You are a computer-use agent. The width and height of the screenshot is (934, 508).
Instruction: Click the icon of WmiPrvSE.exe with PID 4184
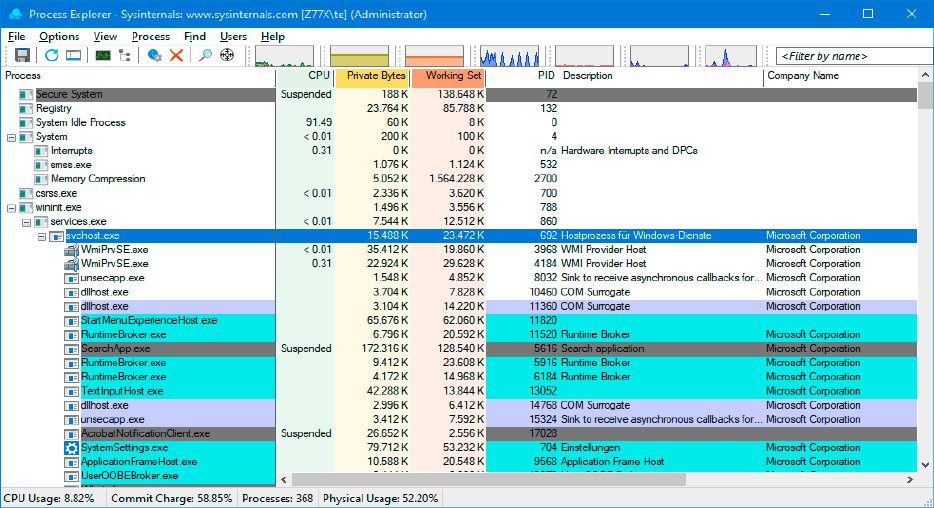(x=71, y=264)
